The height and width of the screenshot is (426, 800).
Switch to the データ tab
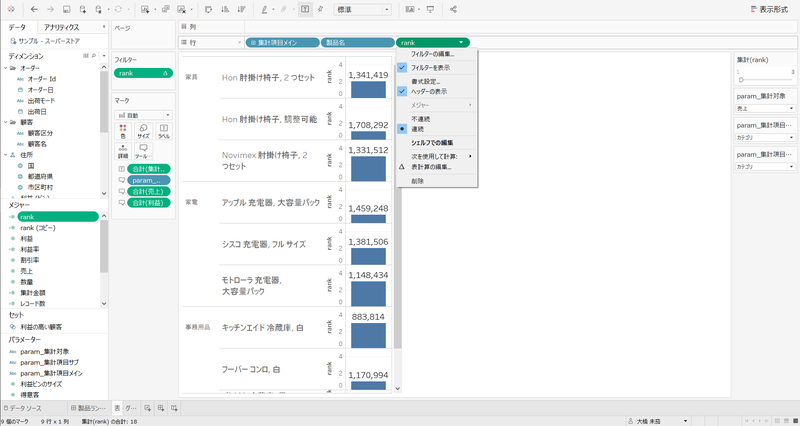[x=17, y=27]
